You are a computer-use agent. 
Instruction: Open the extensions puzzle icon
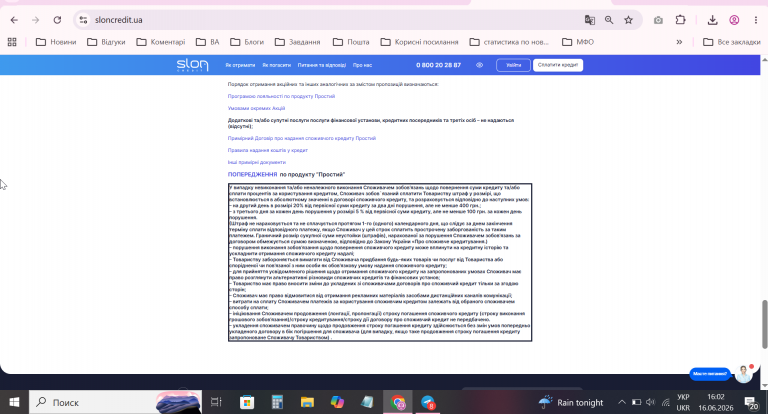tap(680, 20)
